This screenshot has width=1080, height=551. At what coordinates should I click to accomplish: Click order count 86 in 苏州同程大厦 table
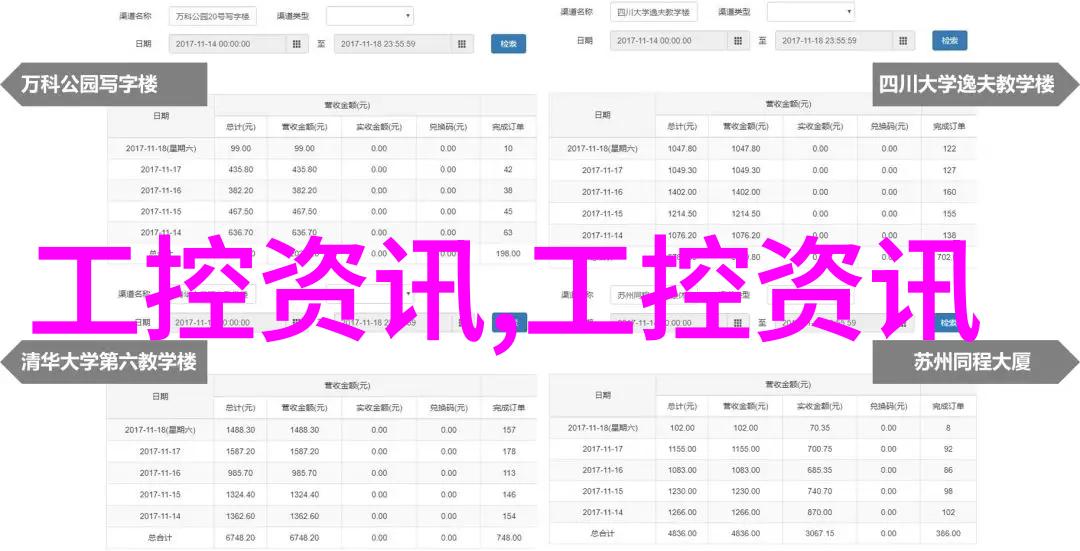[x=948, y=470]
